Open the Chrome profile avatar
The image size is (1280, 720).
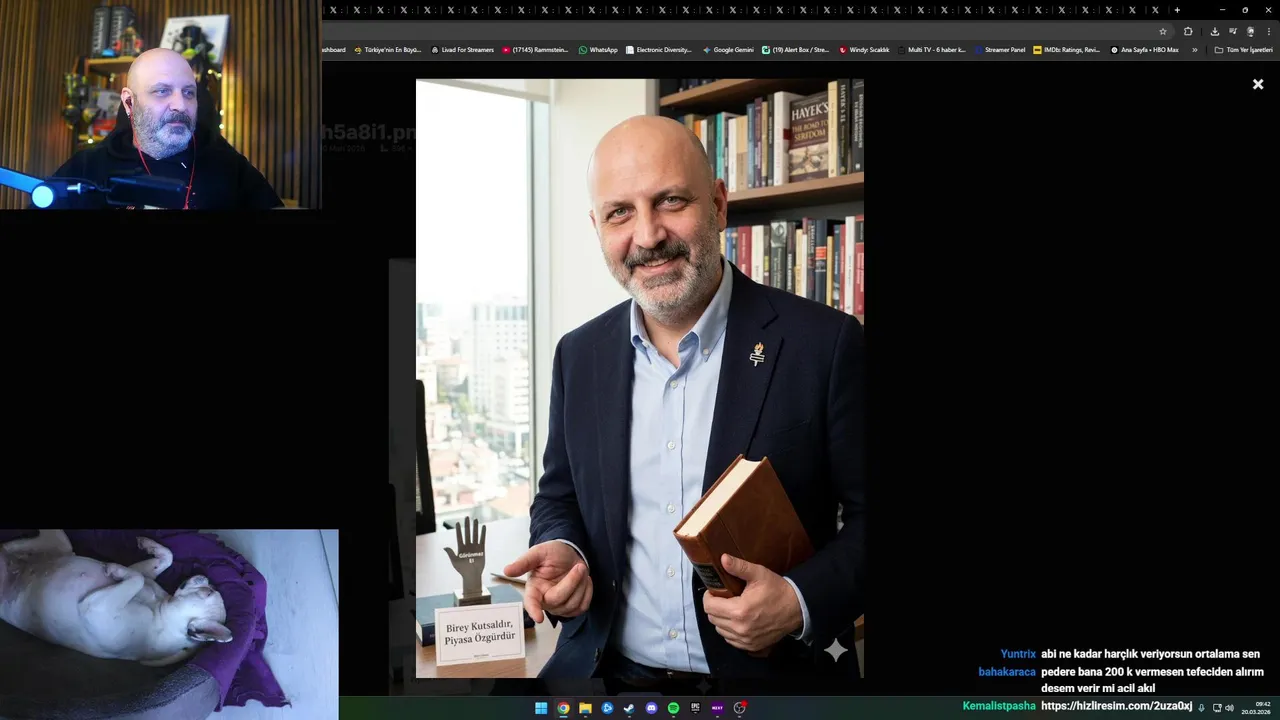pos(1250,31)
